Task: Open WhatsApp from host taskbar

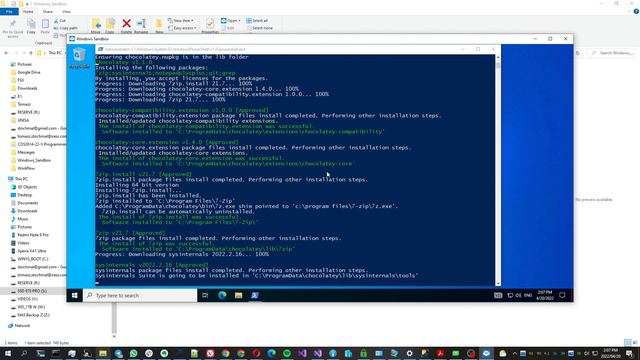Action: tap(133, 353)
